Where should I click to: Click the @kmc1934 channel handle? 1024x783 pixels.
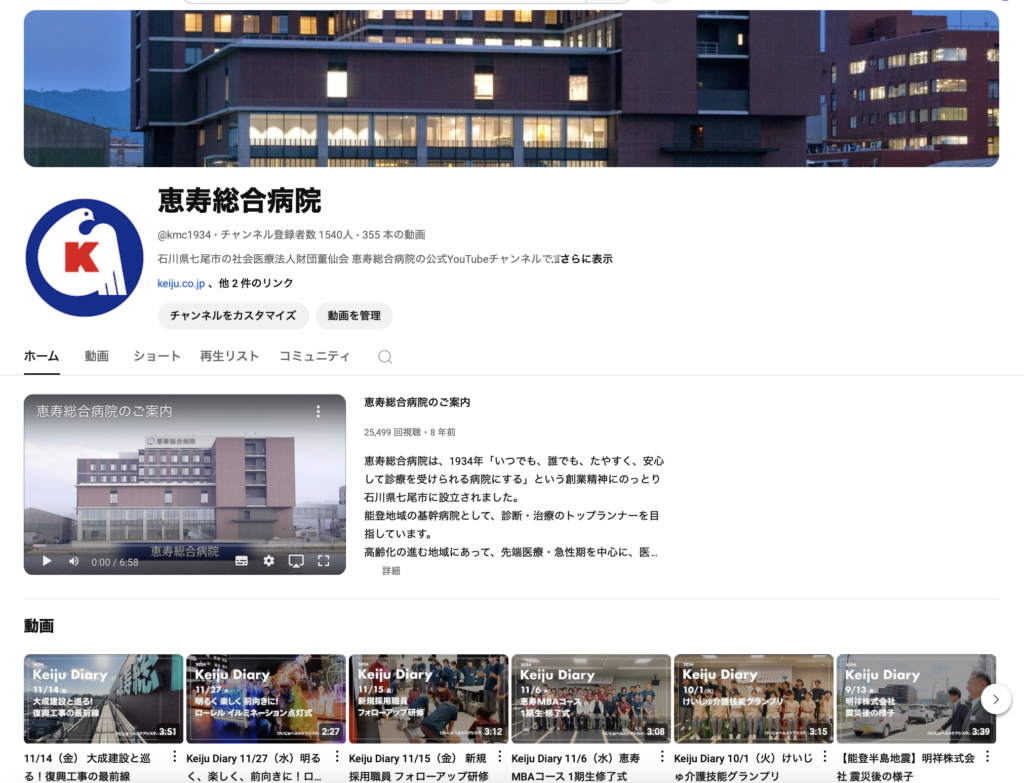tap(184, 234)
